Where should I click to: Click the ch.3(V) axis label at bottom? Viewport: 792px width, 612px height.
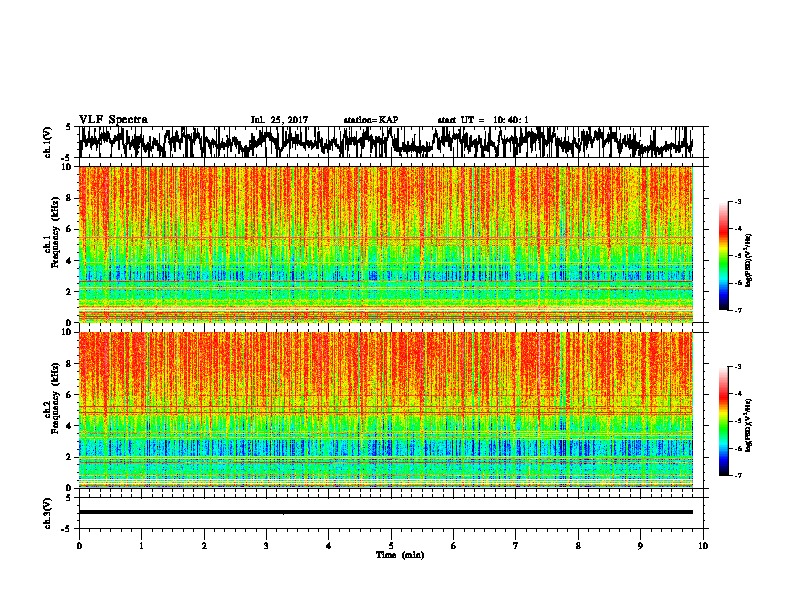coord(48,513)
